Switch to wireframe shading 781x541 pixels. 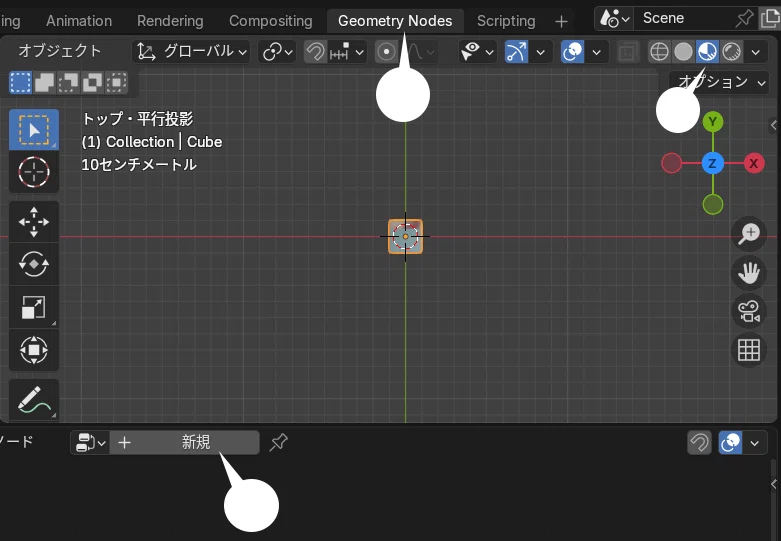pos(659,51)
